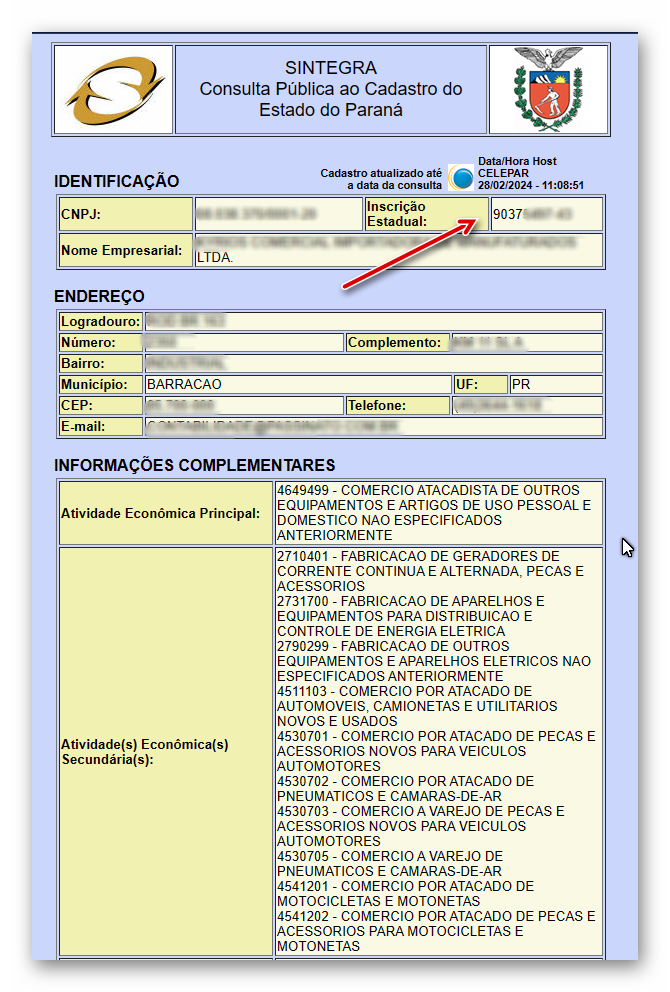Select the Telefone value field
670x992 pixels.
[526, 406]
